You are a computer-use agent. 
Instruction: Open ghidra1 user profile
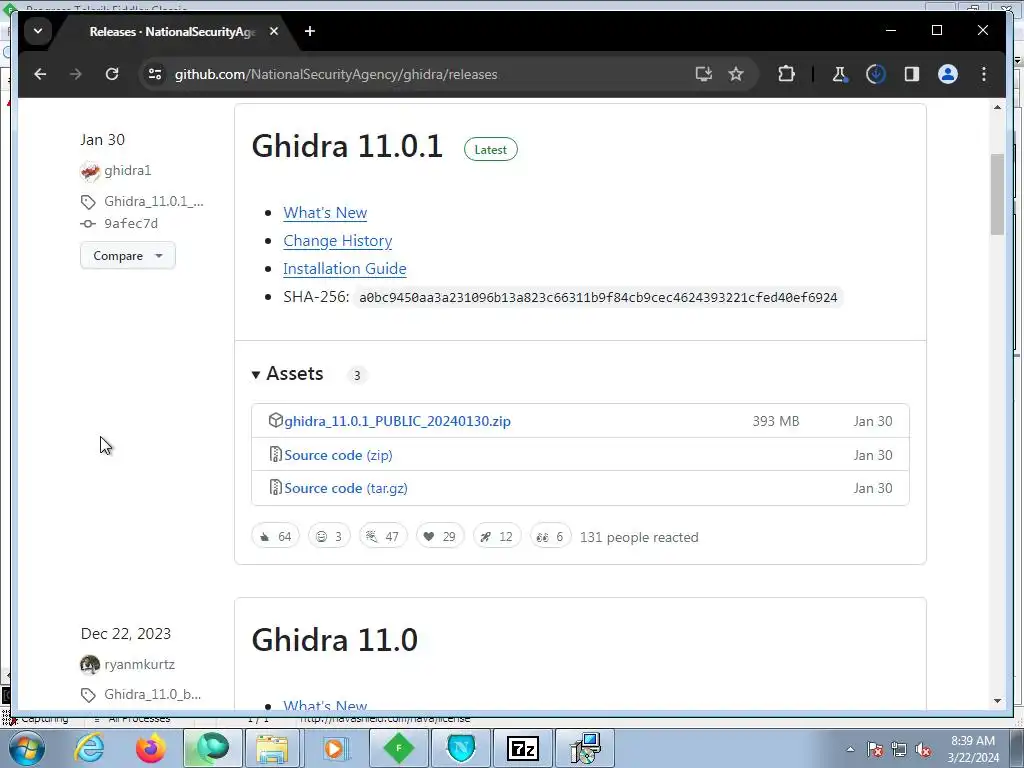click(127, 170)
